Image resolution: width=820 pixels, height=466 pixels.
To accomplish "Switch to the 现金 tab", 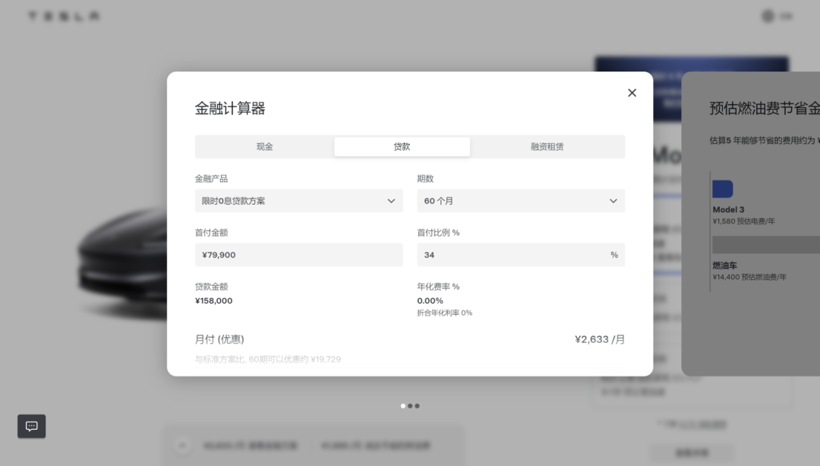I will [264, 147].
